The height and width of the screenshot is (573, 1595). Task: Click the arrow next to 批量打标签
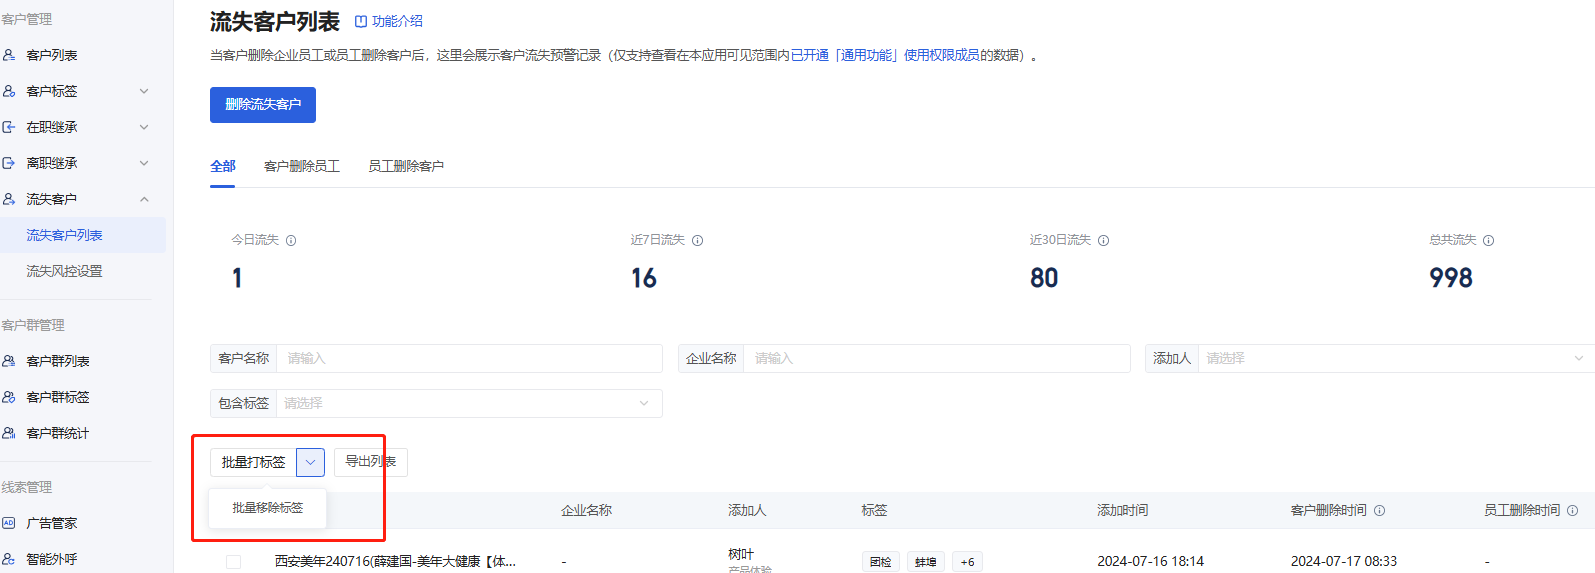coord(310,462)
